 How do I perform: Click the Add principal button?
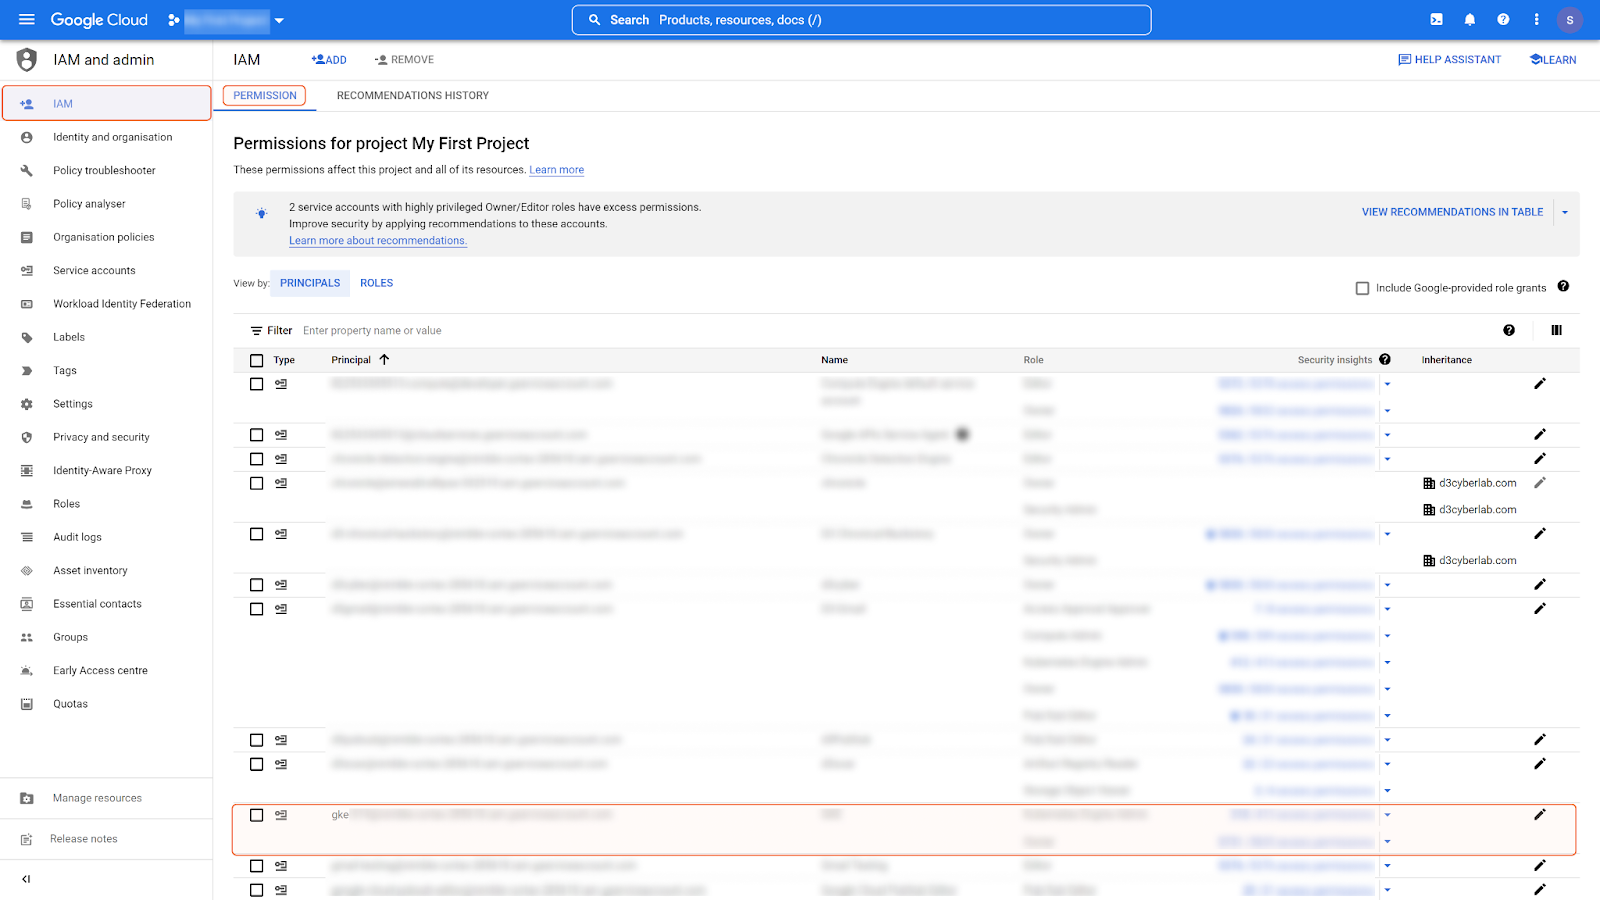point(329,60)
